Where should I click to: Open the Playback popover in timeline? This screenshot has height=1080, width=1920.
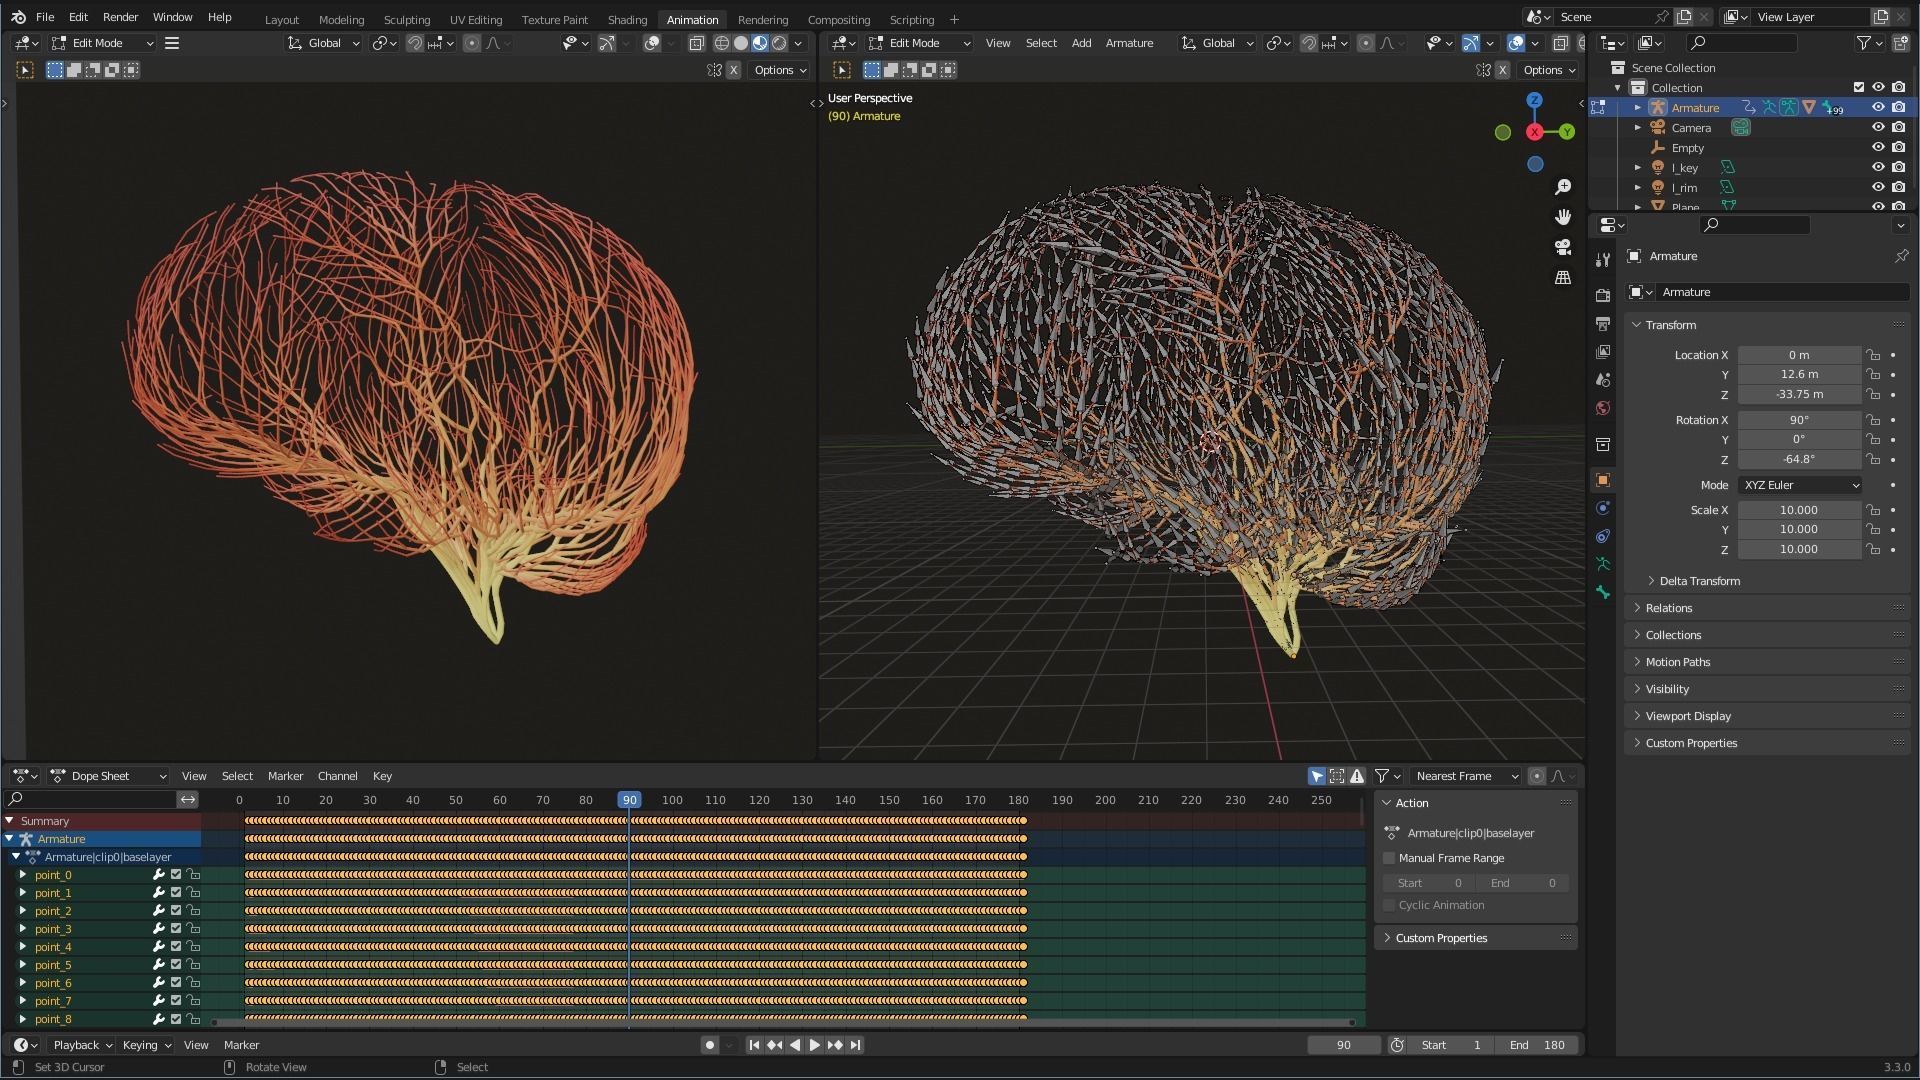coord(83,1045)
